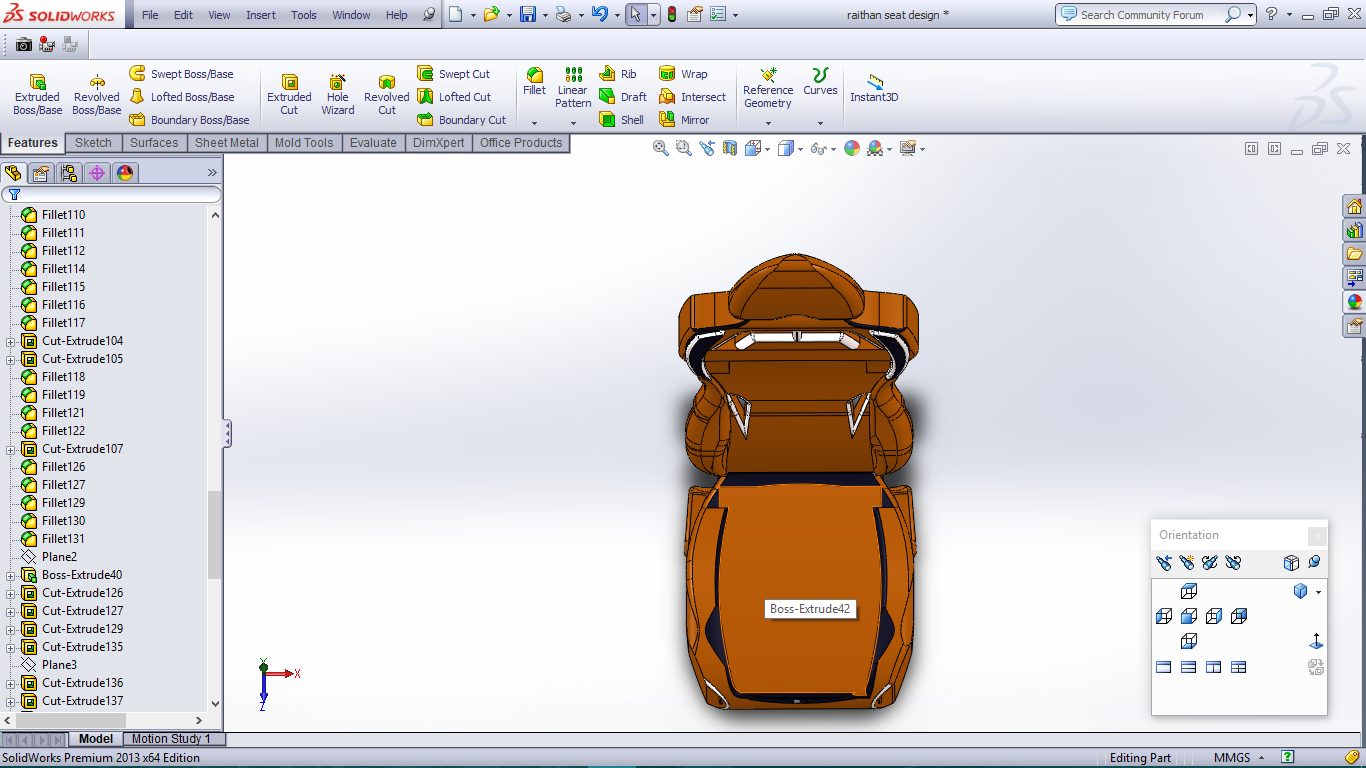Click the Intersect button

click(x=692, y=97)
